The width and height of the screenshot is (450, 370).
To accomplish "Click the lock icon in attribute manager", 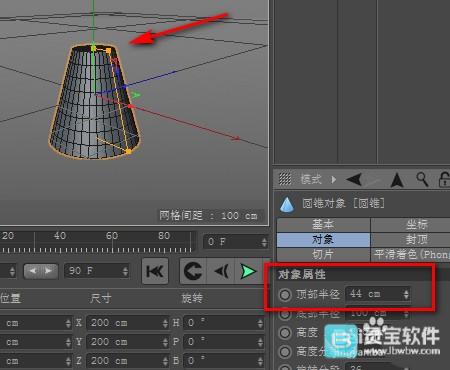I will (x=444, y=179).
